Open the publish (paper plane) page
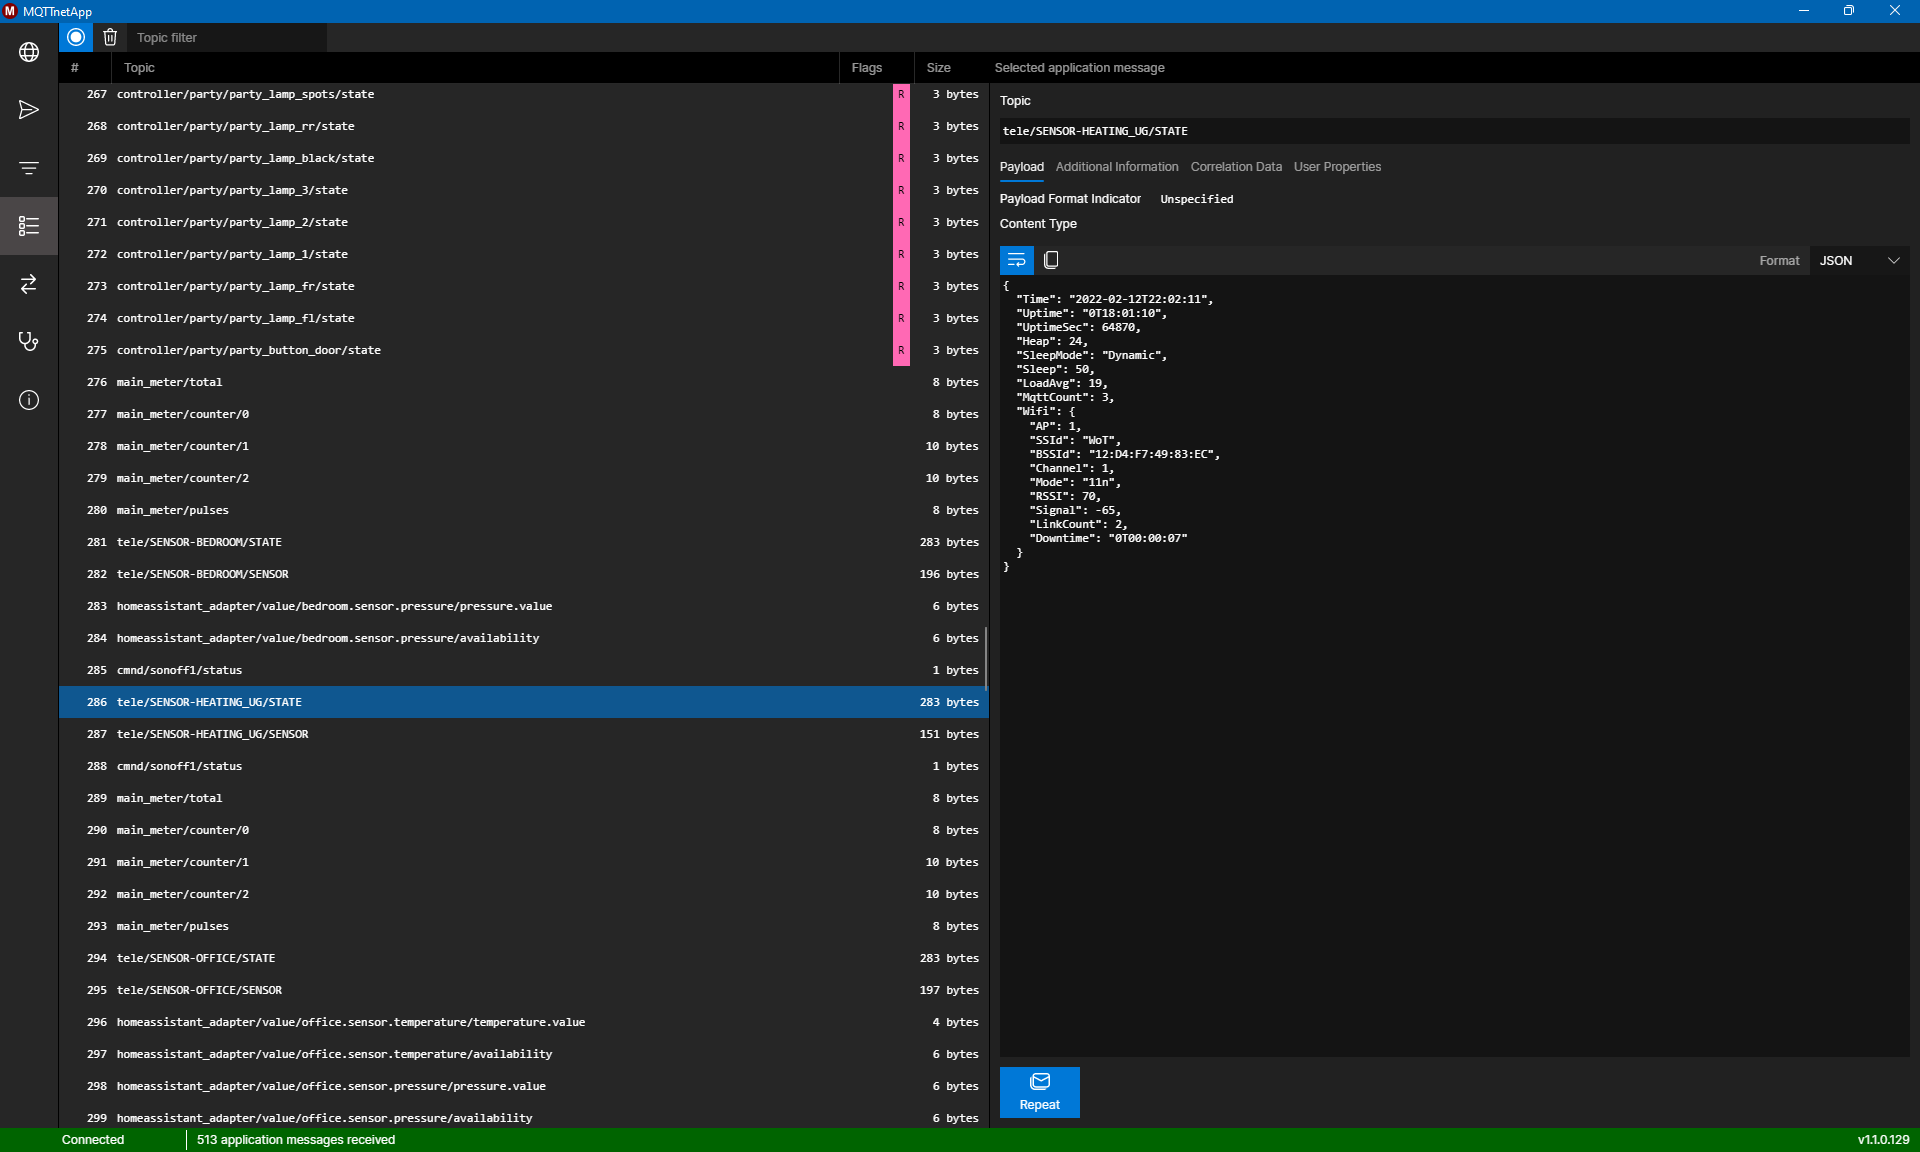 29,110
